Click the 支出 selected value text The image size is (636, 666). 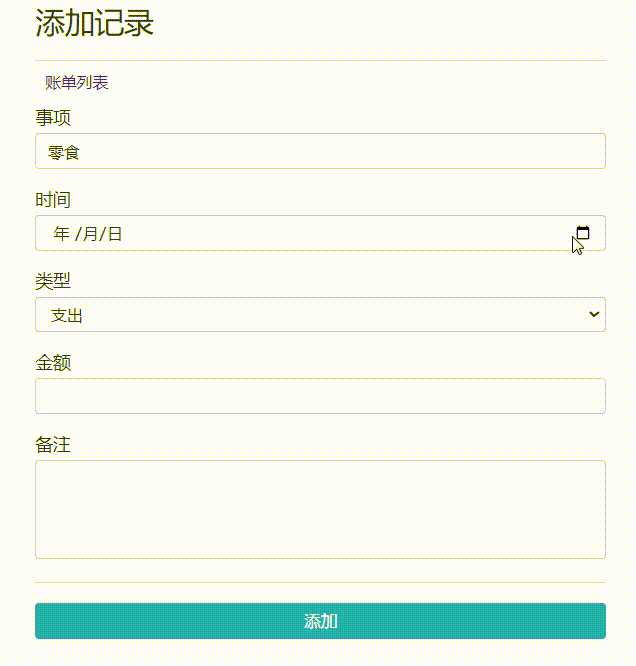pos(67,315)
